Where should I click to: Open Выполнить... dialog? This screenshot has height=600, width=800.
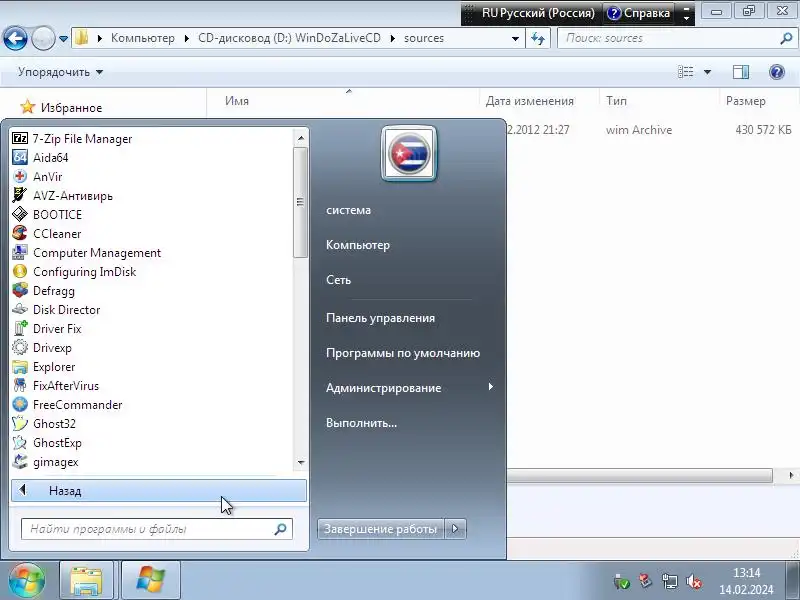pos(361,422)
